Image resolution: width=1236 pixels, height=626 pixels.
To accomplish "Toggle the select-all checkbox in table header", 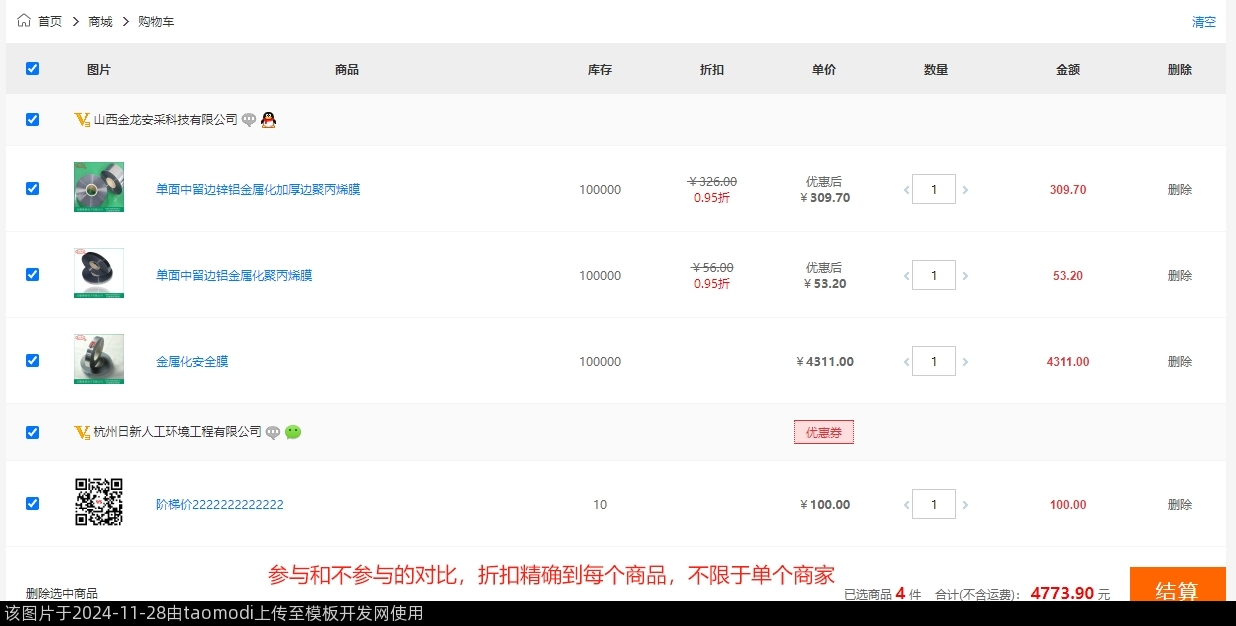I will (x=32, y=69).
